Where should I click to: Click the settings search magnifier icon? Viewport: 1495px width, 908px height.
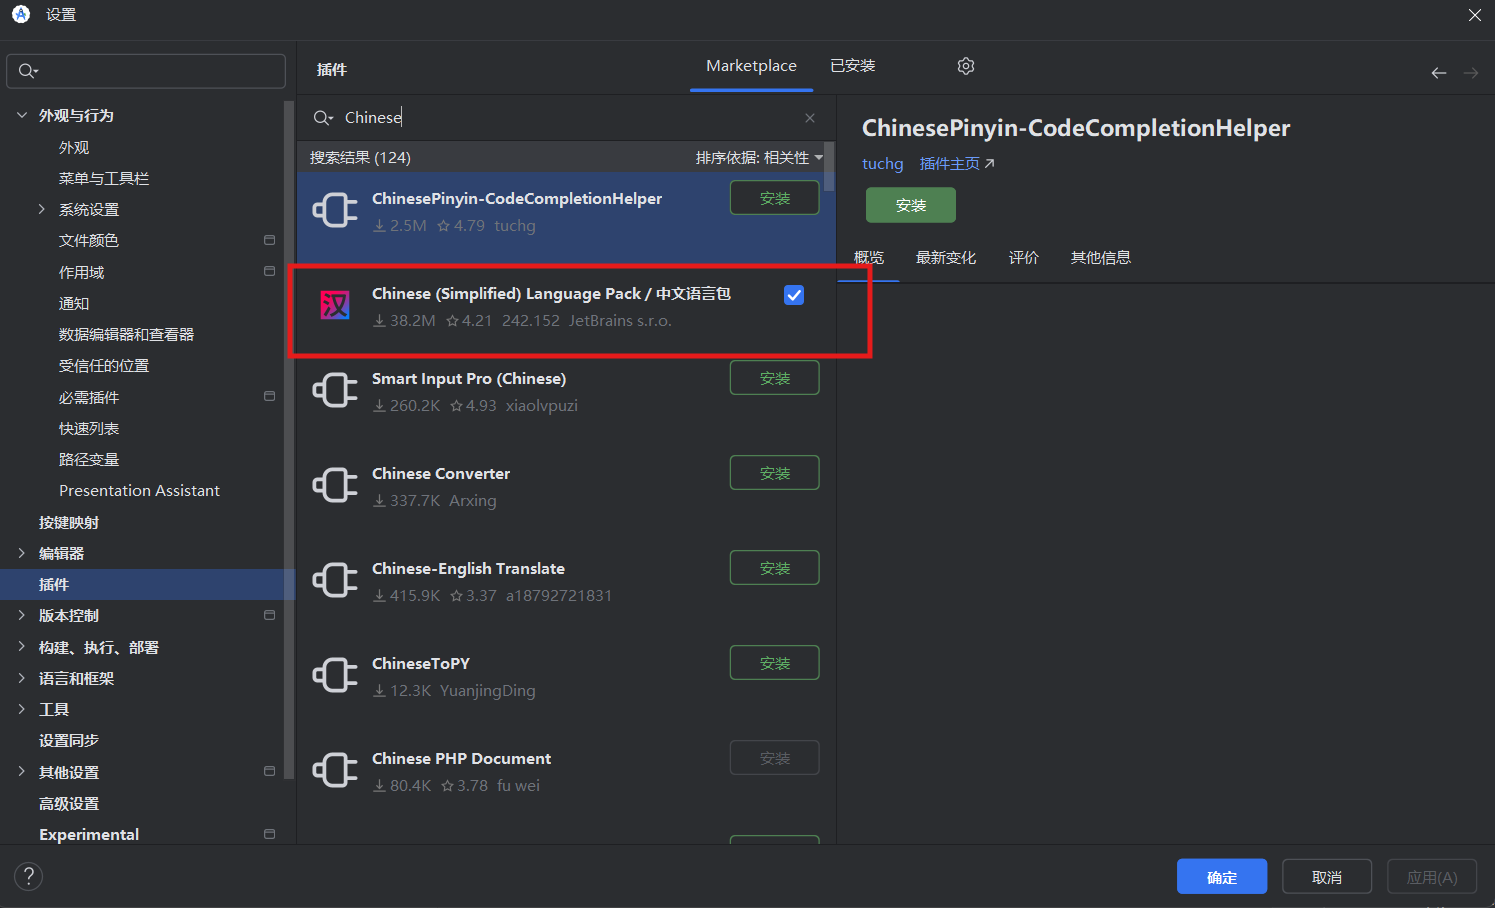point(28,71)
